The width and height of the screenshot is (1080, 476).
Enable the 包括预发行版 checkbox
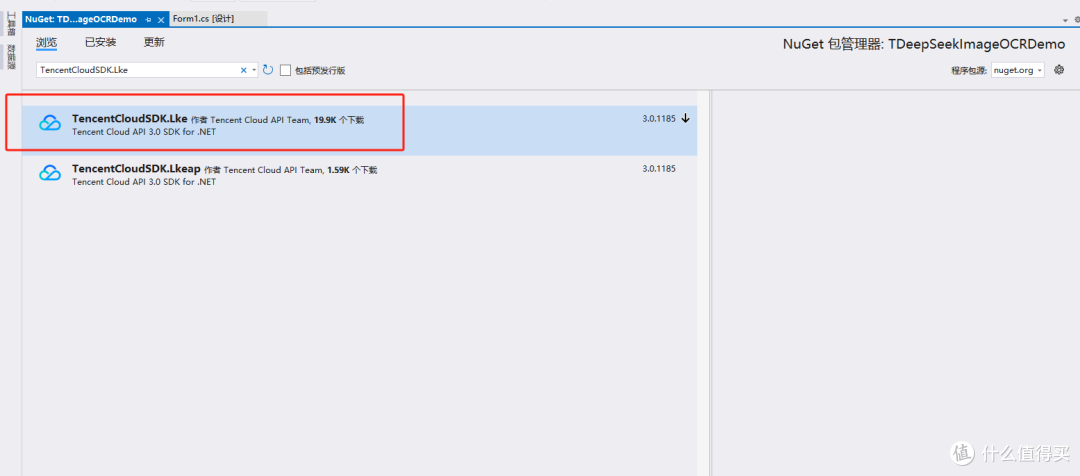click(285, 70)
